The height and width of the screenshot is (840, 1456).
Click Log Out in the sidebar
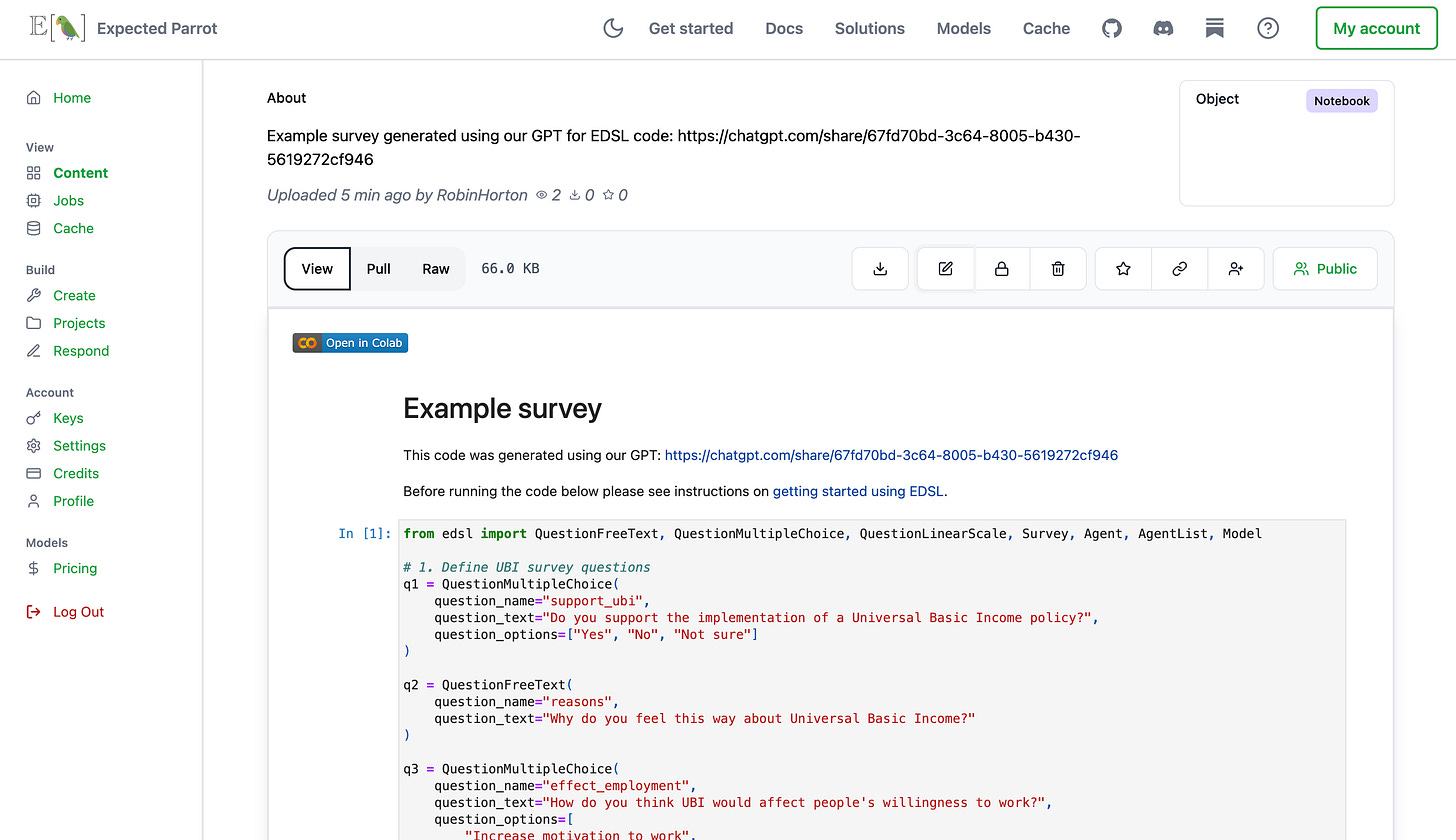79,612
